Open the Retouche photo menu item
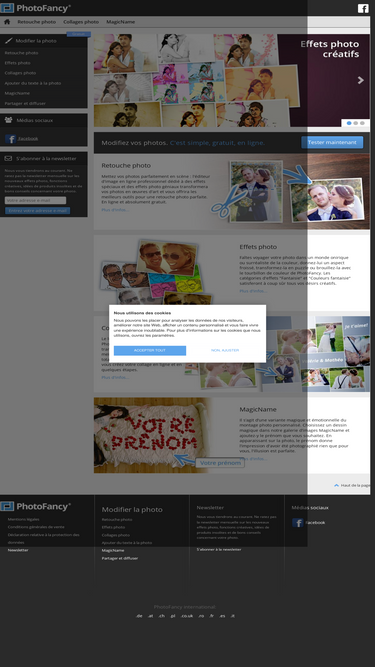The width and height of the screenshot is (375, 667). (37, 22)
